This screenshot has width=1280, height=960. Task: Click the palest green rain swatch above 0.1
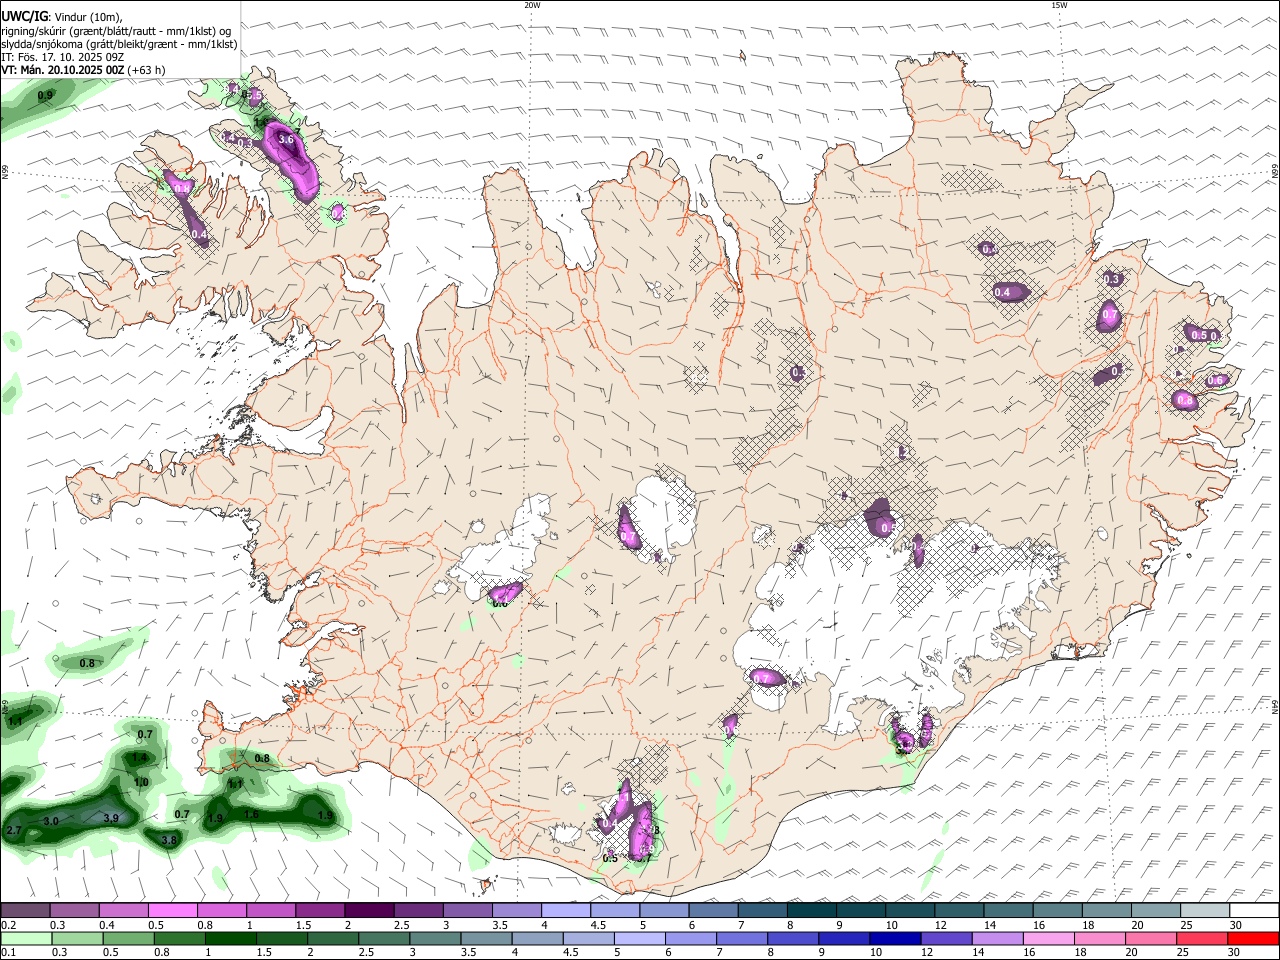coord(25,939)
